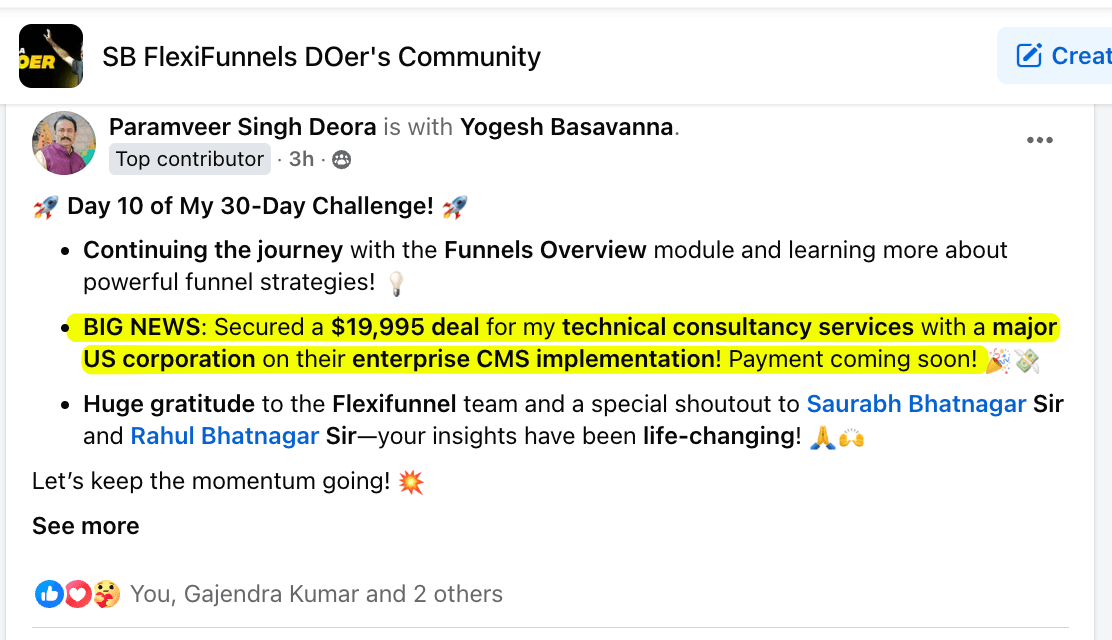Open Saurabh Bhatnagar's profile link
The image size is (1112, 640).
click(x=916, y=404)
